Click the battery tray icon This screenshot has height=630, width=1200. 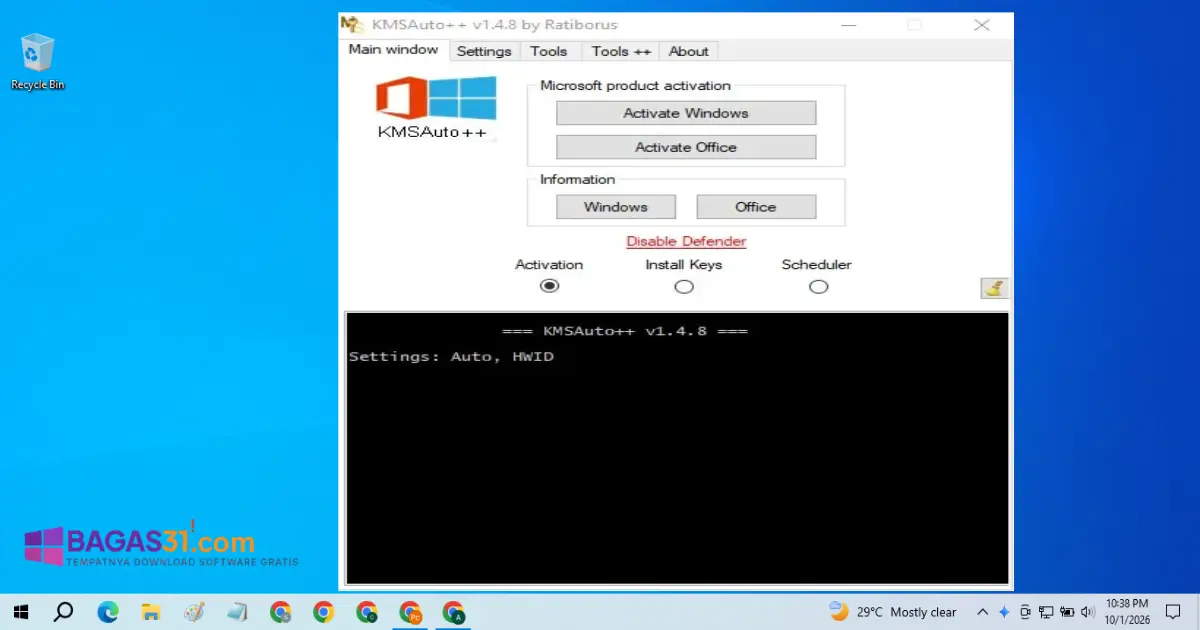(1067, 612)
